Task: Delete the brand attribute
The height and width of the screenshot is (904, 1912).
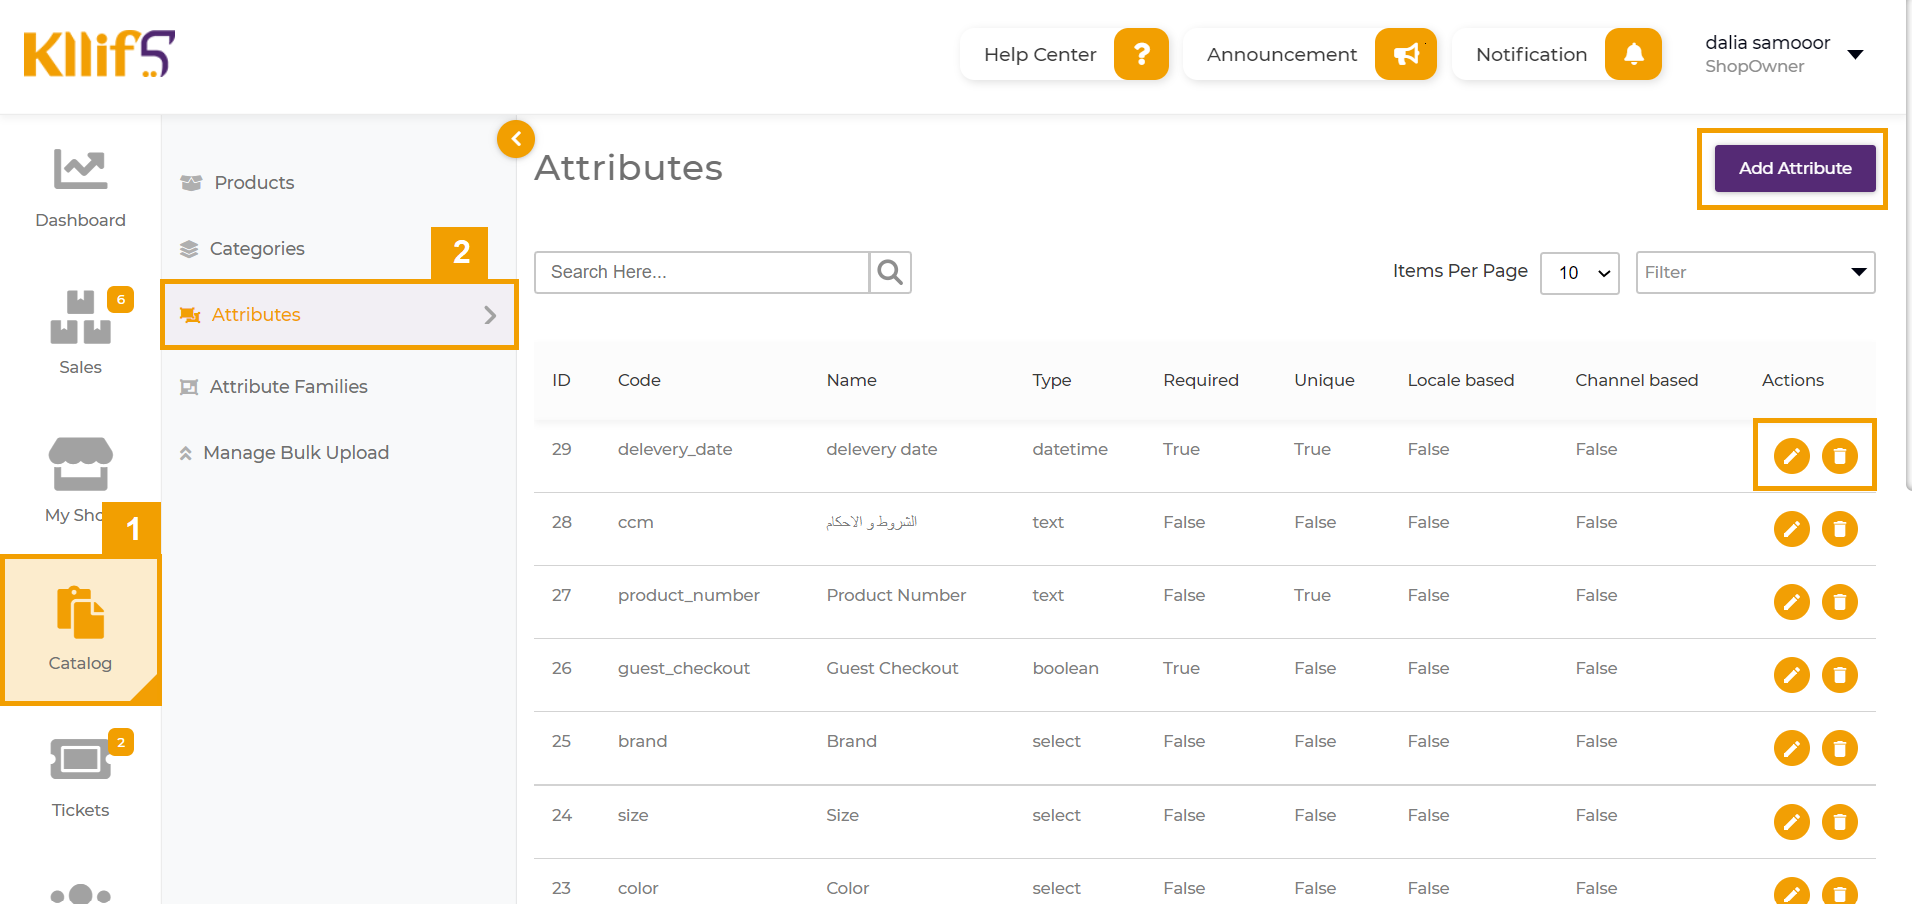Action: pos(1840,748)
